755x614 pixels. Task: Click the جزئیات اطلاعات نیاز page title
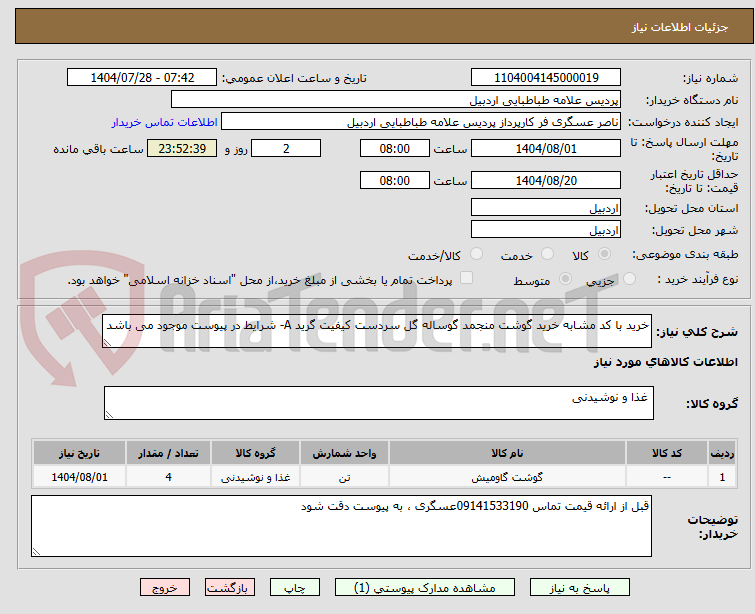[x=679, y=27]
